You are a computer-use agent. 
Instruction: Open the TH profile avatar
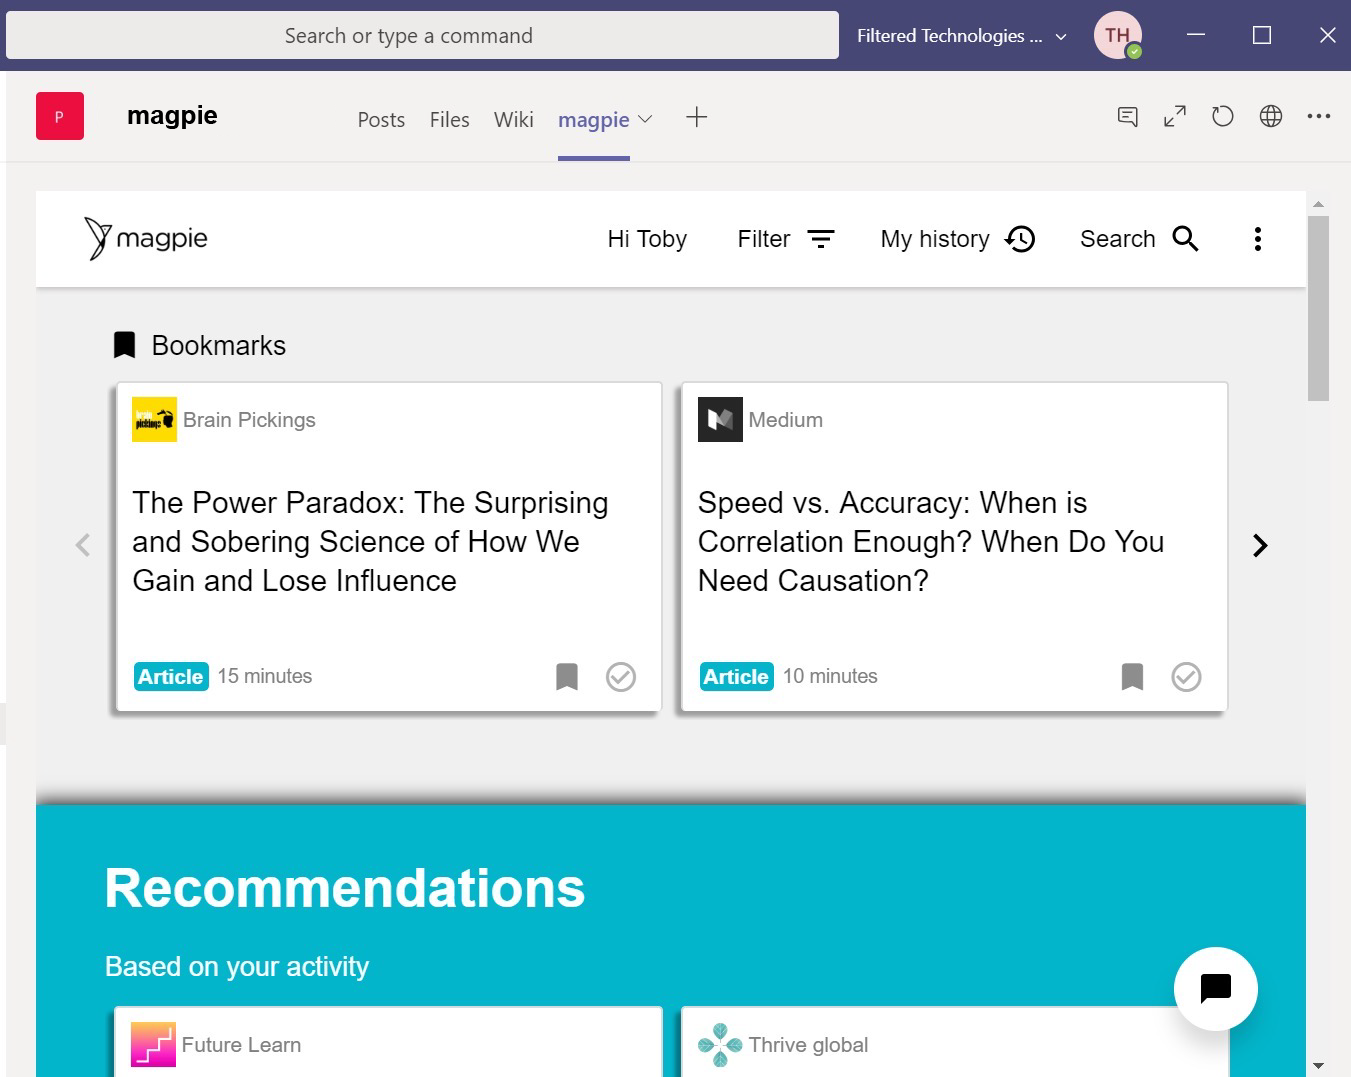[x=1117, y=35]
